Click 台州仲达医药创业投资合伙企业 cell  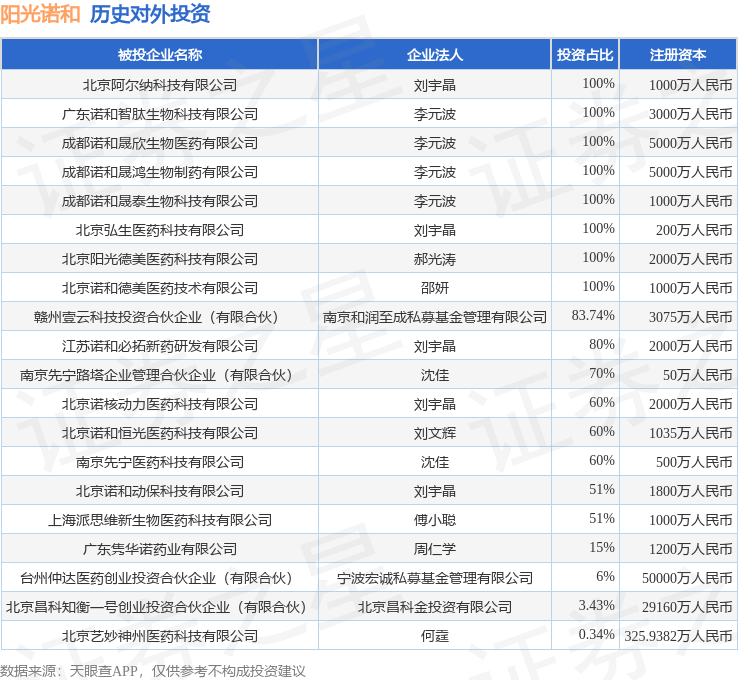pos(160,578)
